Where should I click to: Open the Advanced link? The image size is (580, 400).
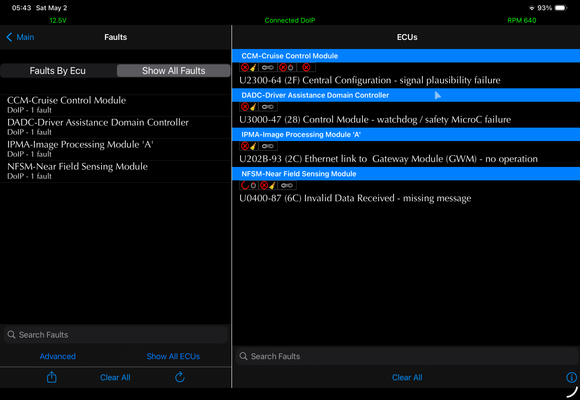[58, 356]
